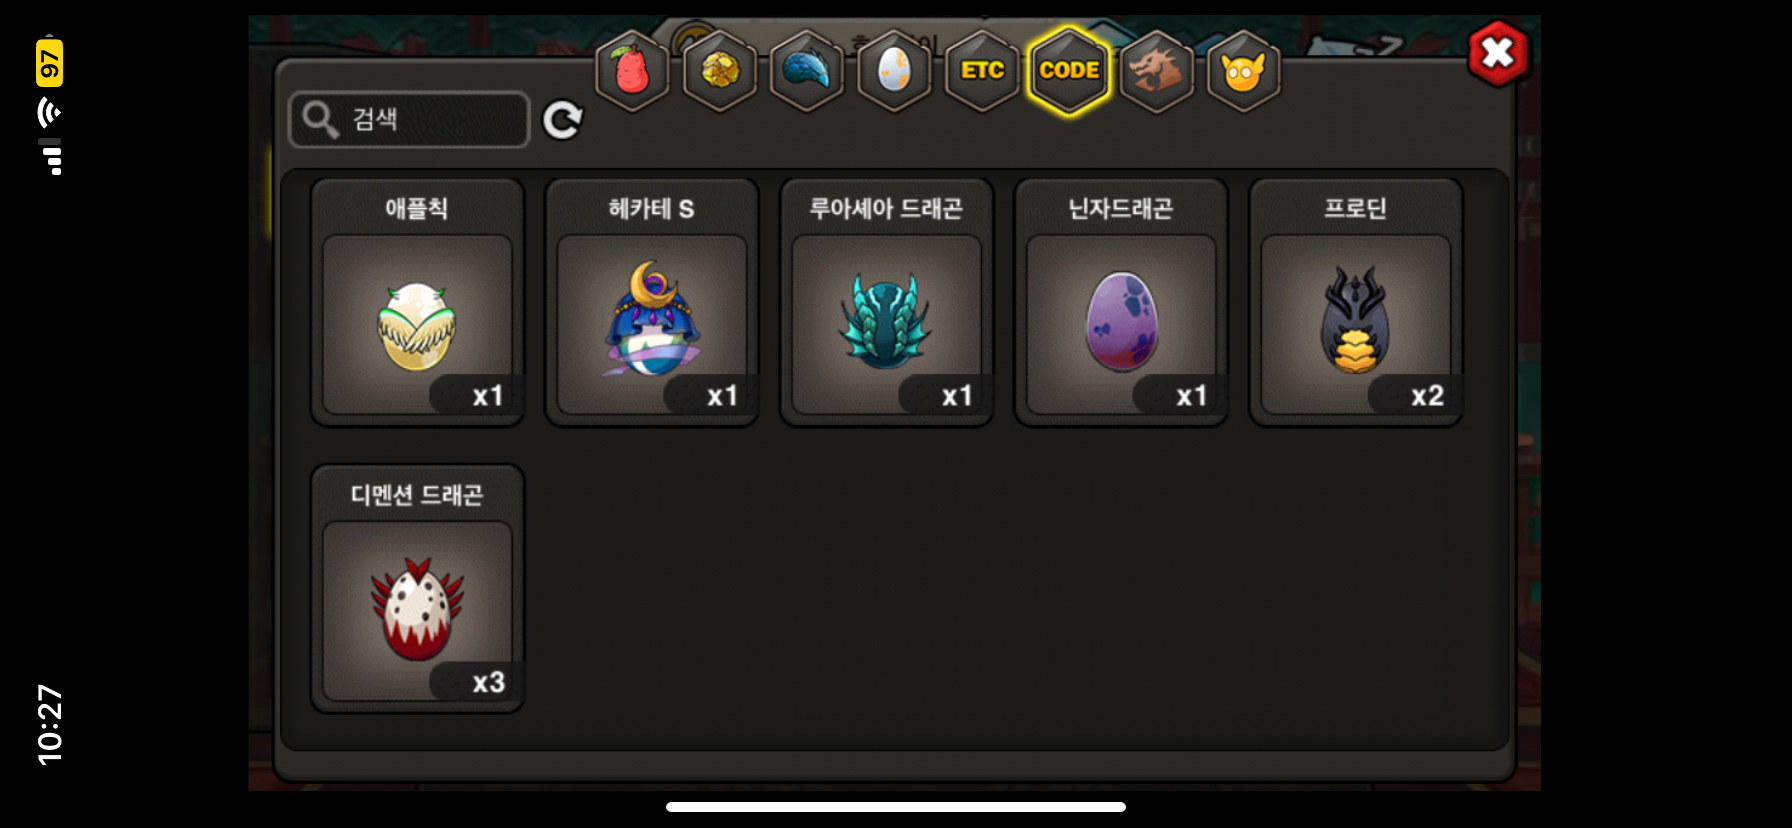Open the brown dragon category tab
Viewport: 1792px width, 828px height.
tap(1157, 71)
